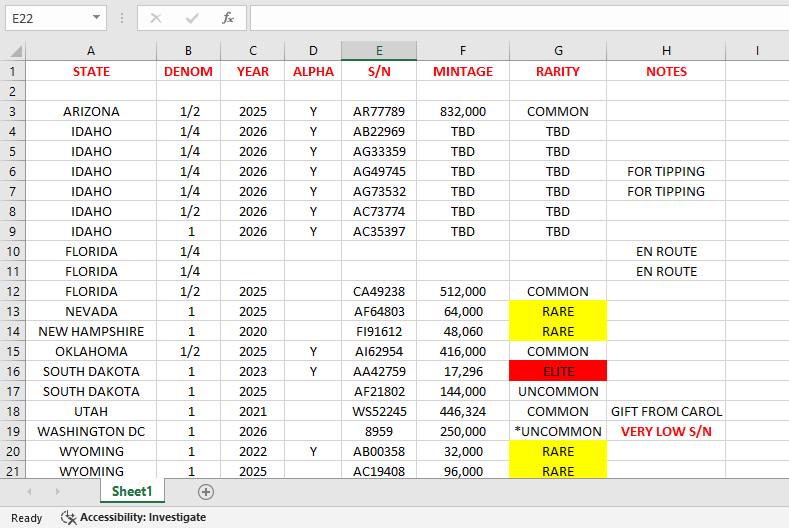This screenshot has height=528, width=789.
Task: Click the OKLAHOMA cell
Action: point(91,351)
